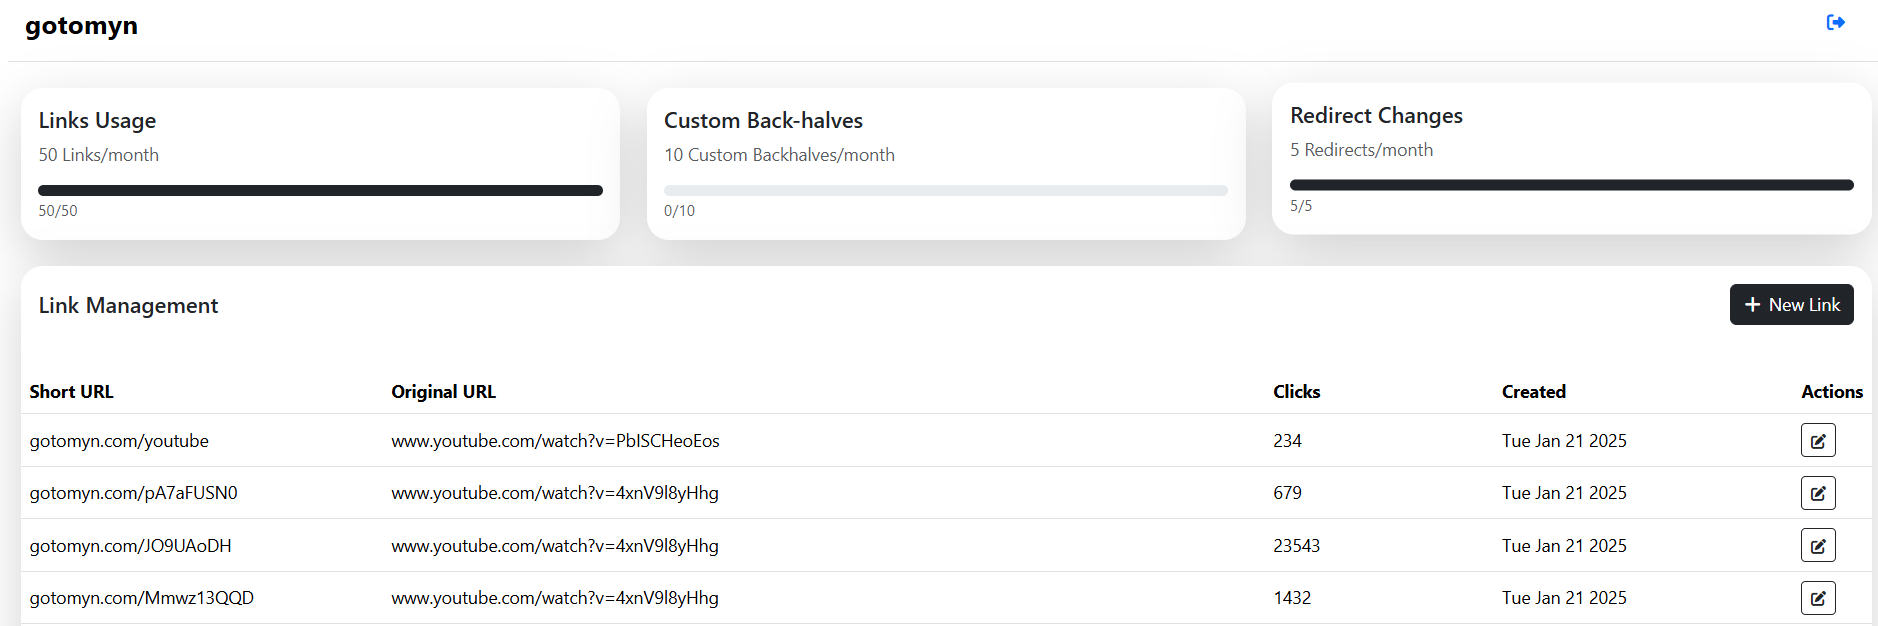Click the 23543 clicks count cell
1878x626 pixels.
click(1296, 546)
